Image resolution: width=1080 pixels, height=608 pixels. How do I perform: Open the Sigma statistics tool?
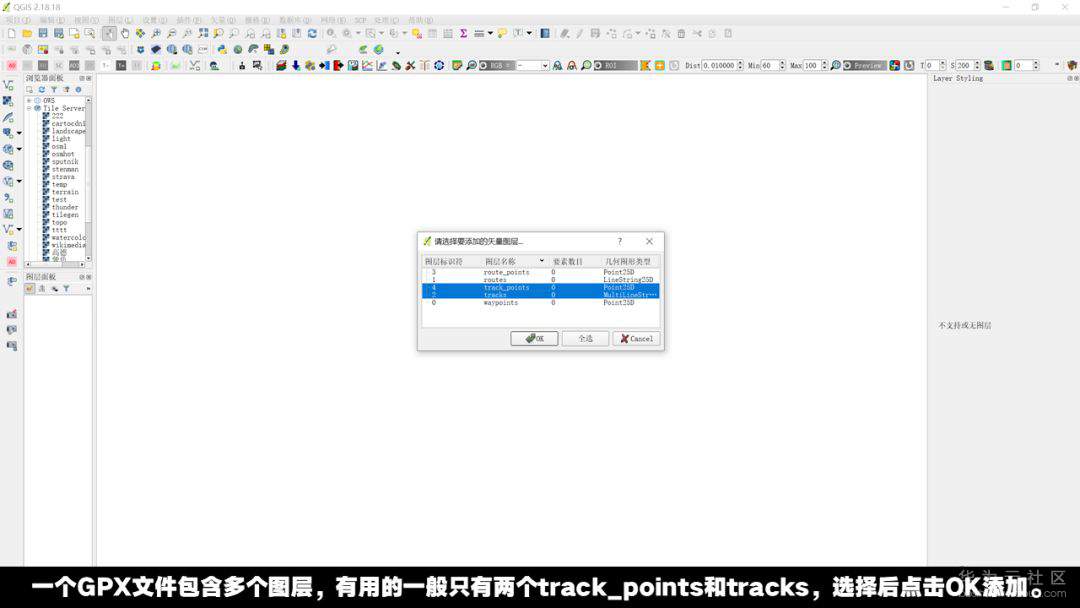click(464, 33)
